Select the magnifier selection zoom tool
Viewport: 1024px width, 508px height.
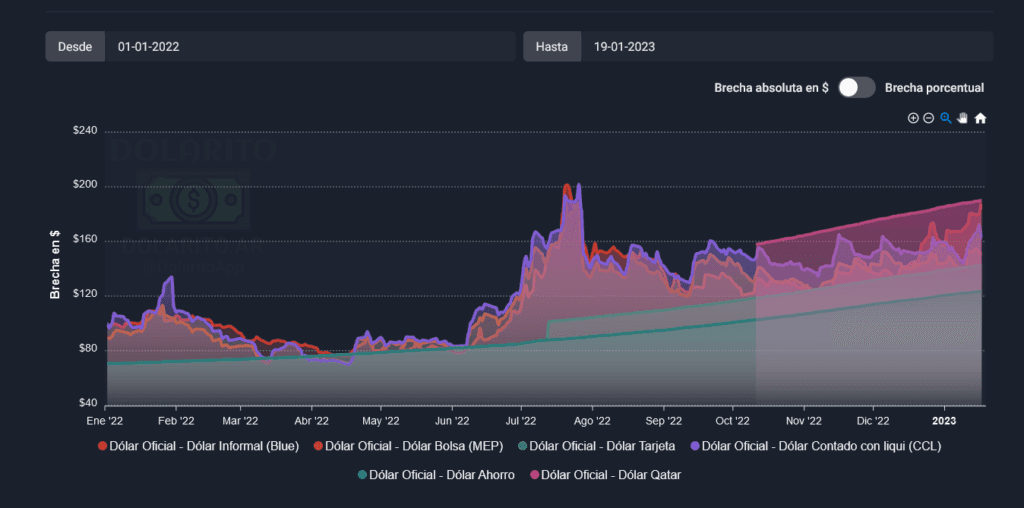click(946, 118)
